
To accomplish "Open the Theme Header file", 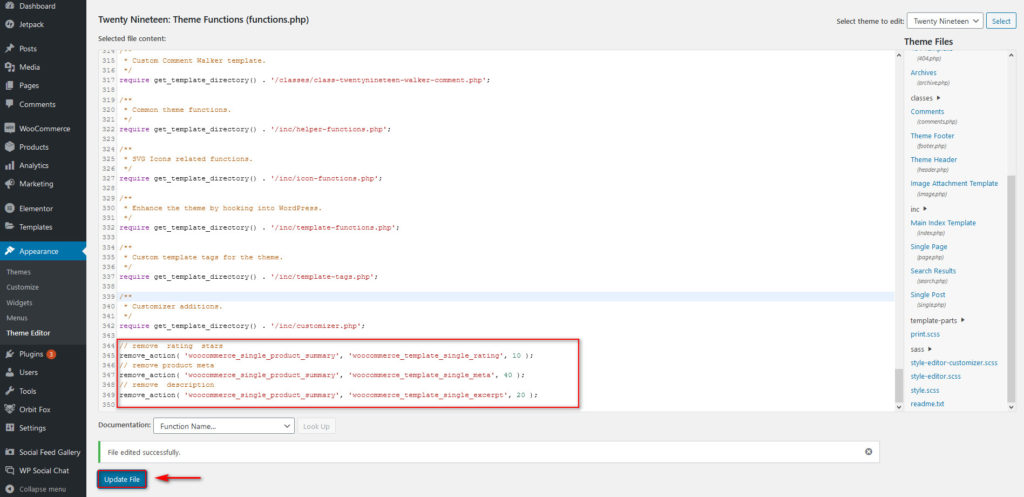I will (x=934, y=160).
